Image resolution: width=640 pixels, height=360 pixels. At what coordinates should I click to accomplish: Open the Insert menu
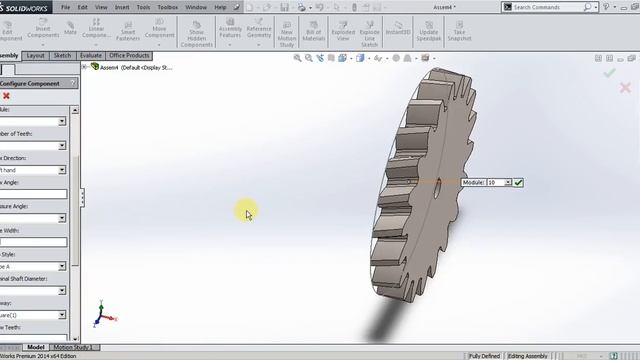pos(122,7)
